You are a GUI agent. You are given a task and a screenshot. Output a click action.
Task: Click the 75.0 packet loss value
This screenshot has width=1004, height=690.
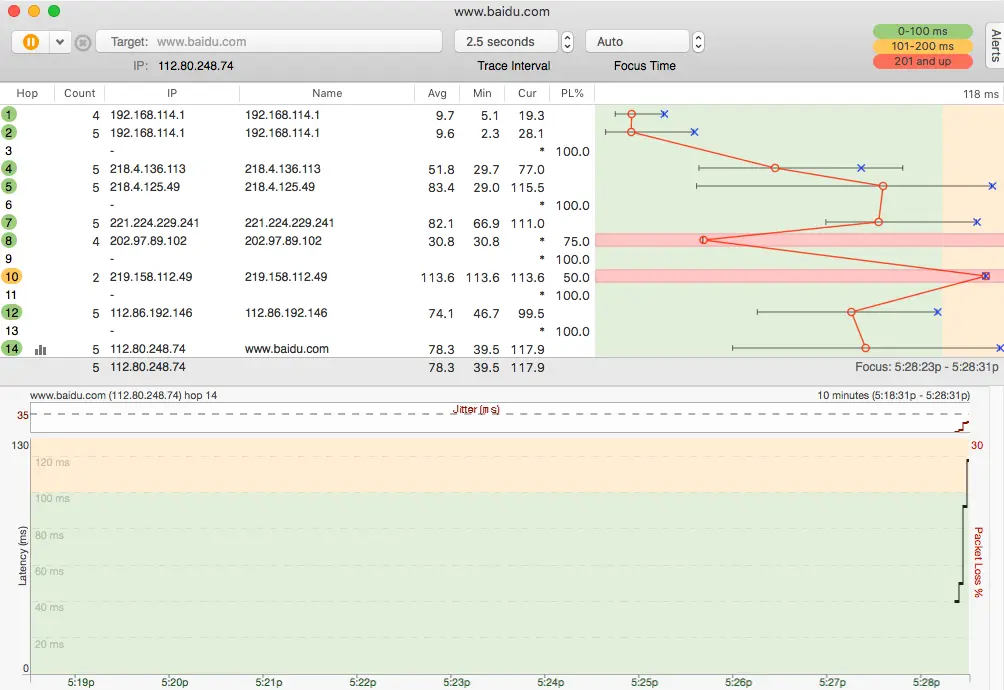pos(576,241)
